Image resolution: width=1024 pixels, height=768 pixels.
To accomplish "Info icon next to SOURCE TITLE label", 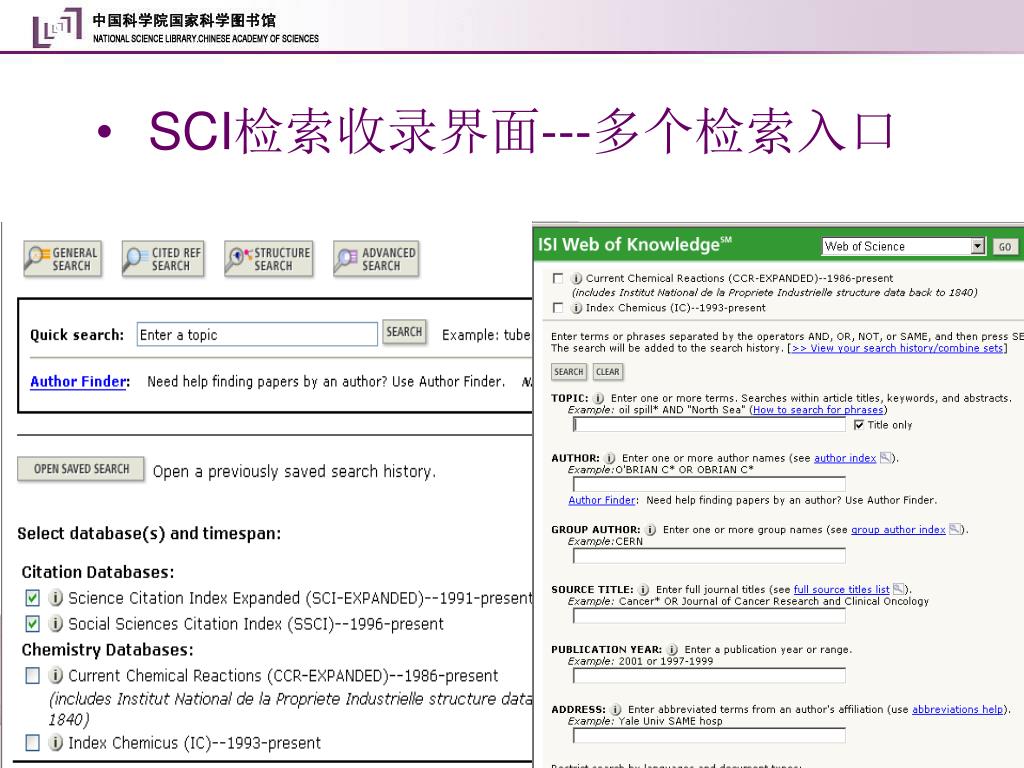I will click(x=643, y=589).
